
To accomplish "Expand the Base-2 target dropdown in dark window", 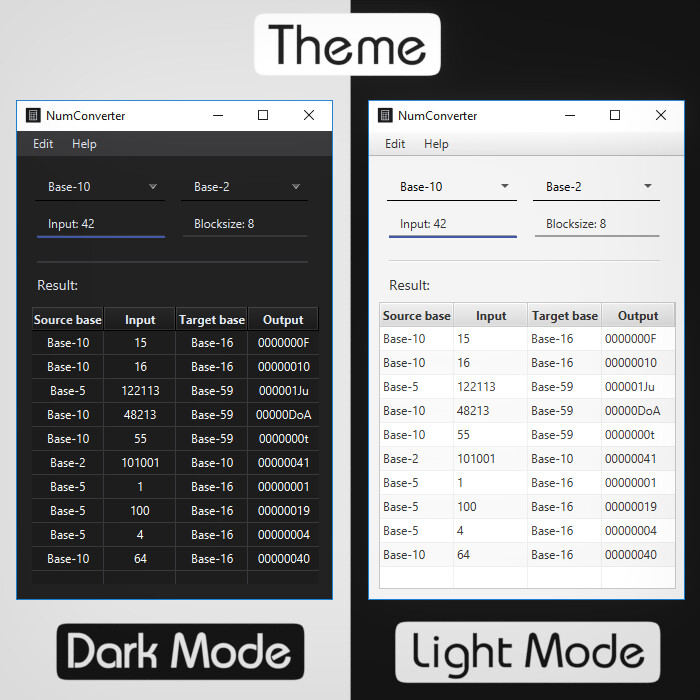I will click(245, 187).
